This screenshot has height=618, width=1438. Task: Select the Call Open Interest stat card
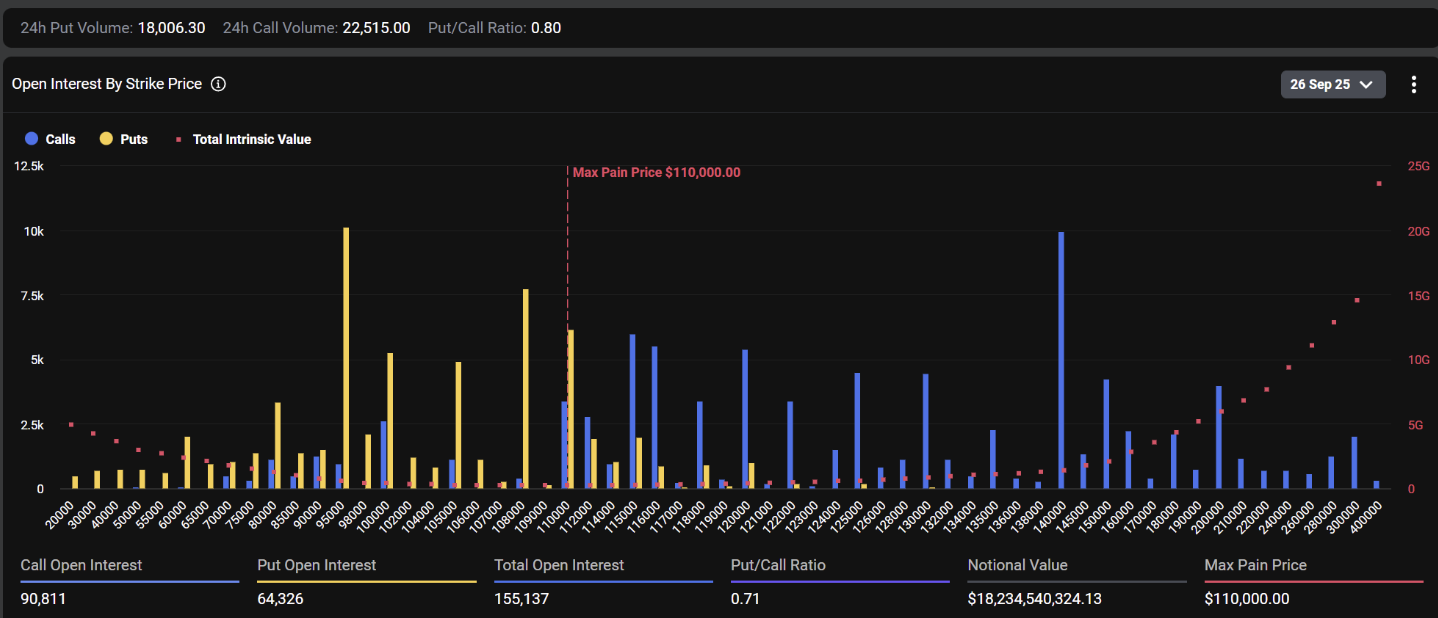point(129,582)
